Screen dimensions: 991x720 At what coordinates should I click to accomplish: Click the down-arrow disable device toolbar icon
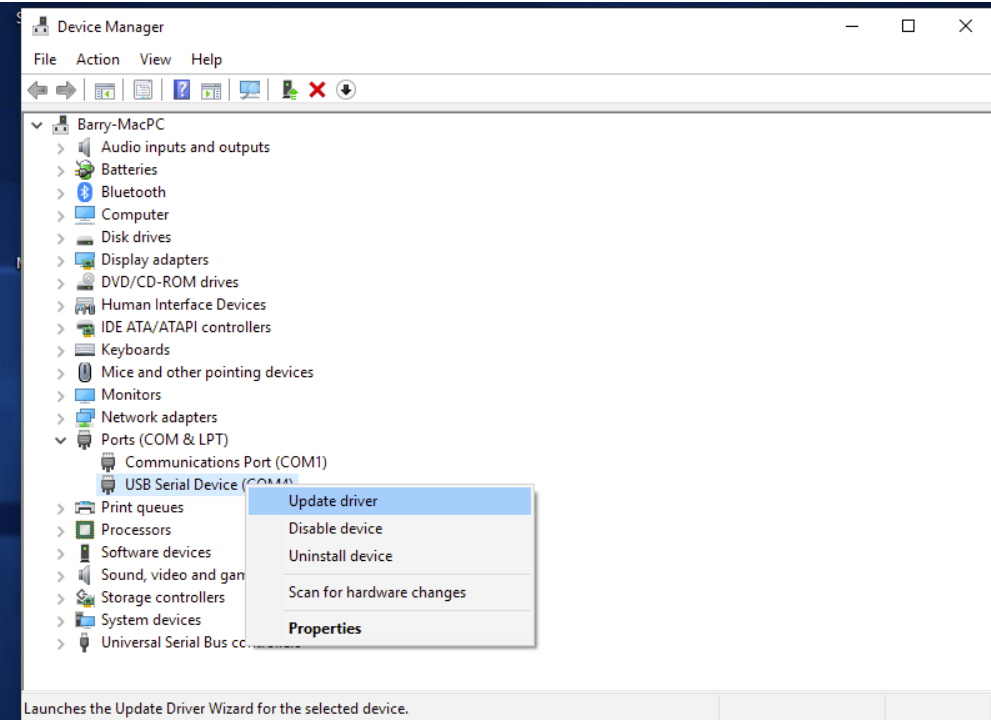[346, 90]
